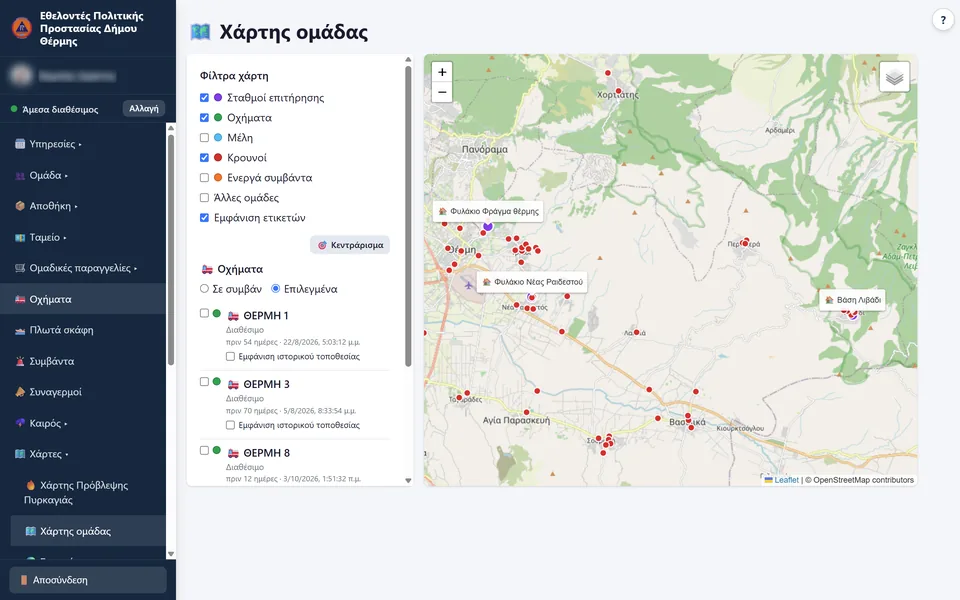
Task: Enable the Άλλες ομάδες filter
Action: tap(204, 198)
